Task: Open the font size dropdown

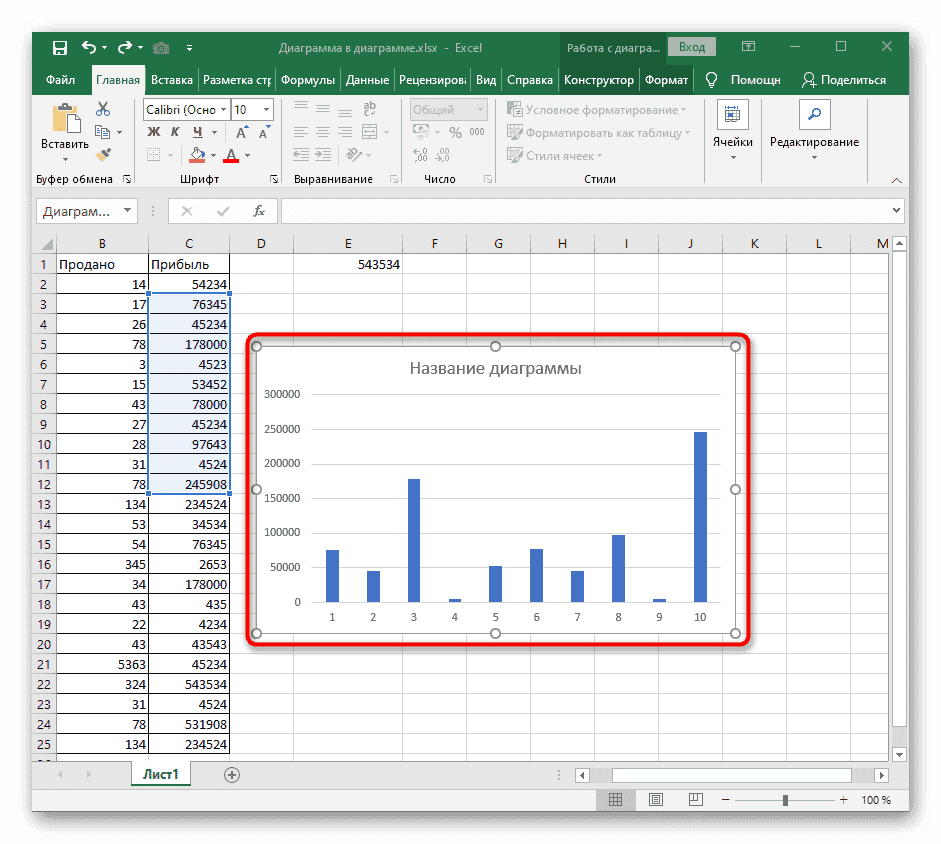Action: pyautogui.click(x=266, y=110)
